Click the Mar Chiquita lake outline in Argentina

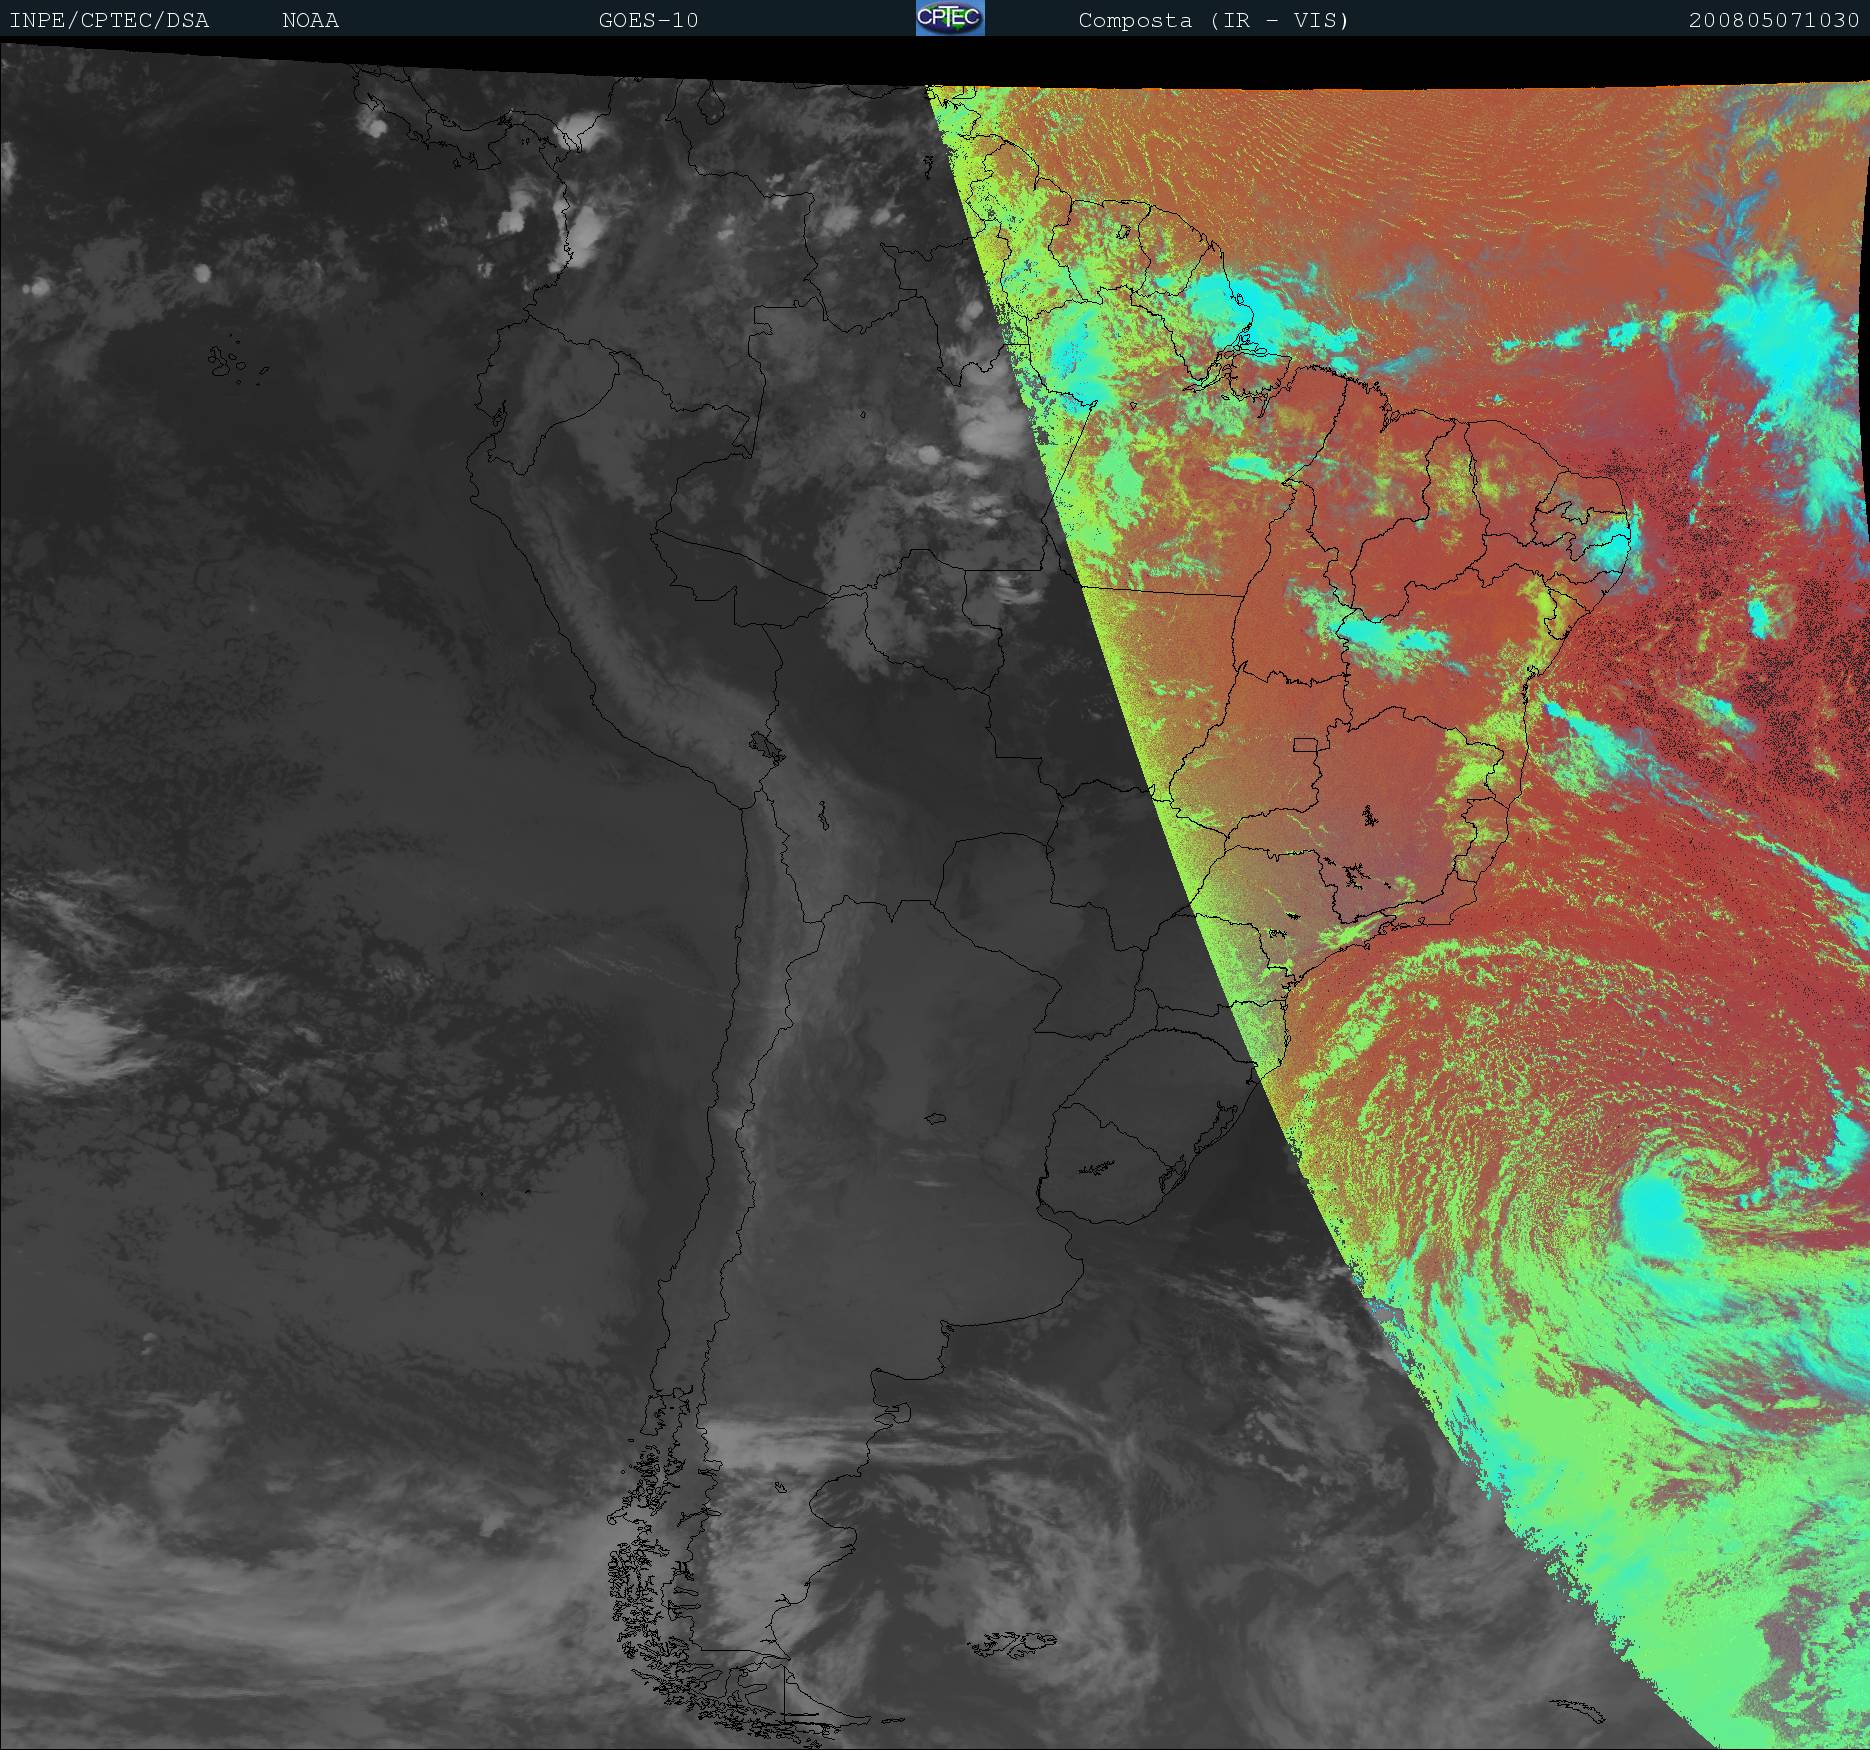click(x=936, y=1119)
